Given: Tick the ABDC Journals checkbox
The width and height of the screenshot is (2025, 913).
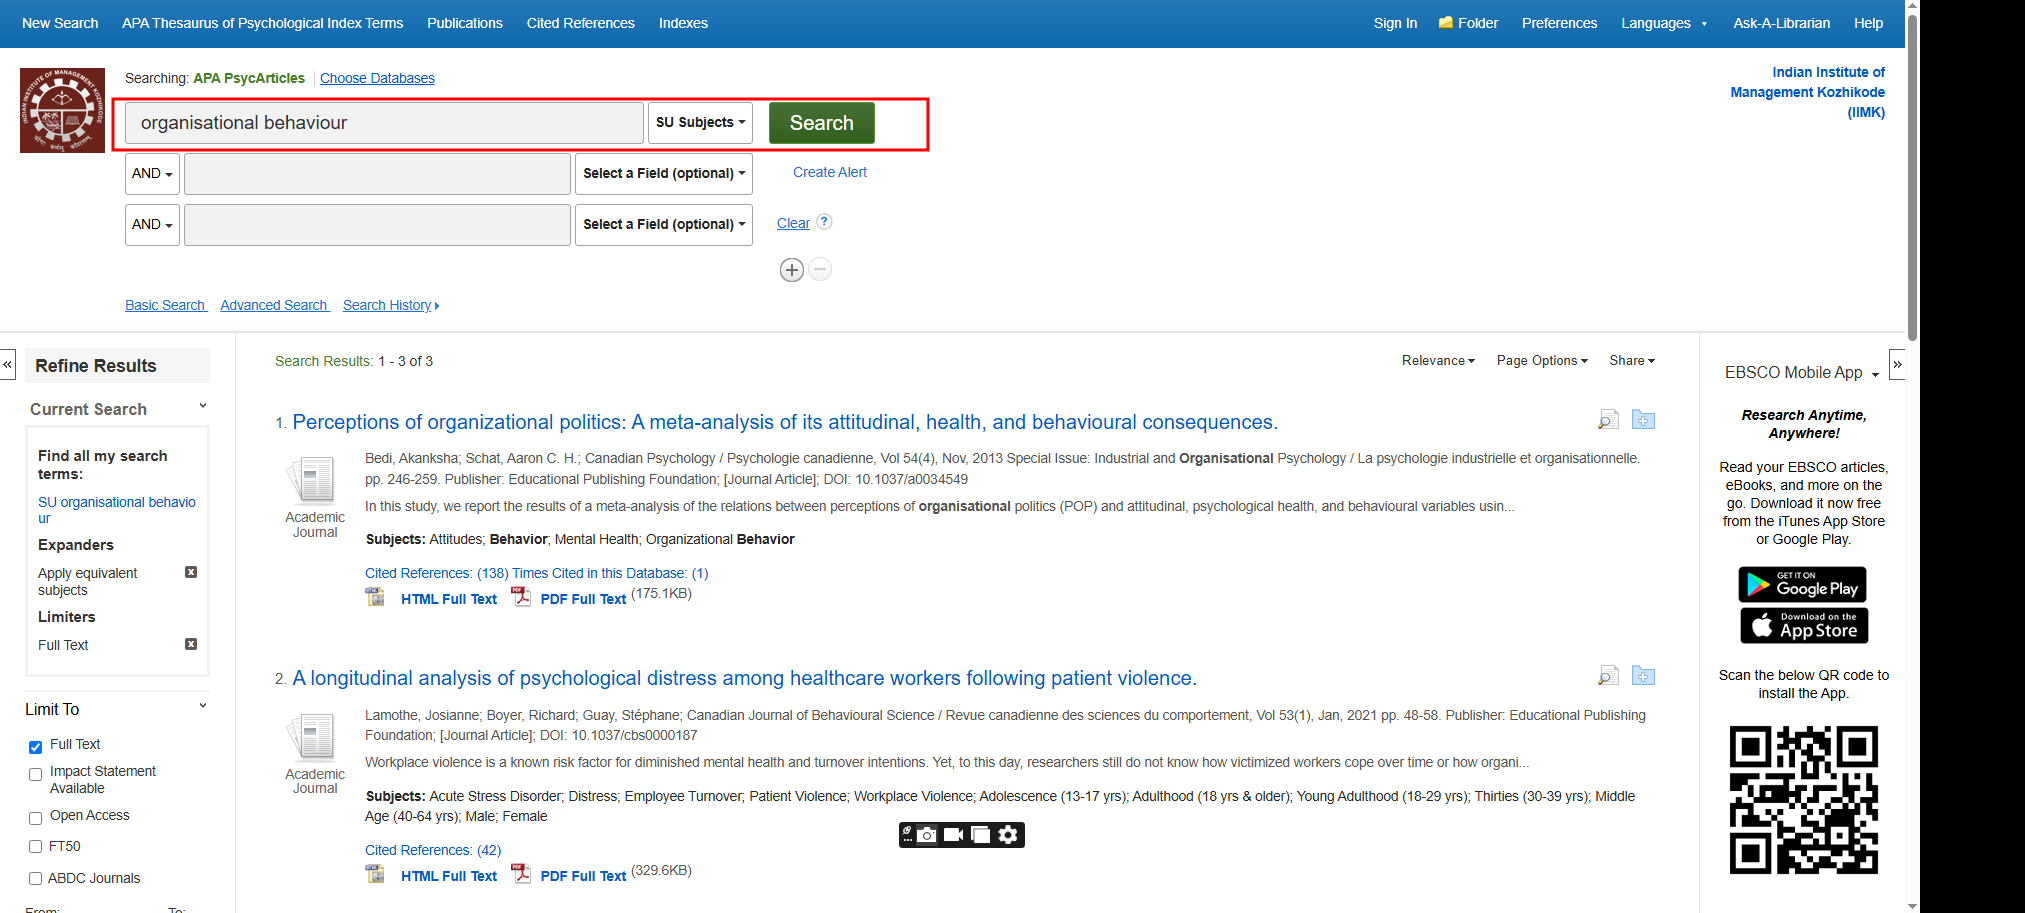Looking at the screenshot, I should click(35, 879).
